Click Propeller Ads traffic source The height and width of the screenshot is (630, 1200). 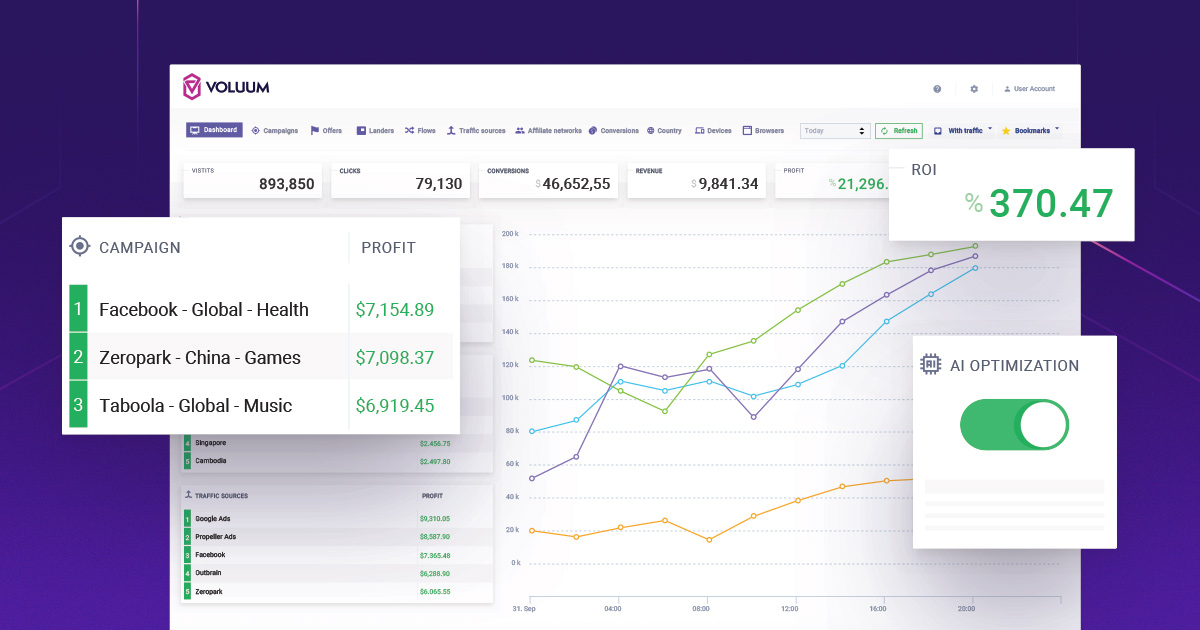coord(215,537)
